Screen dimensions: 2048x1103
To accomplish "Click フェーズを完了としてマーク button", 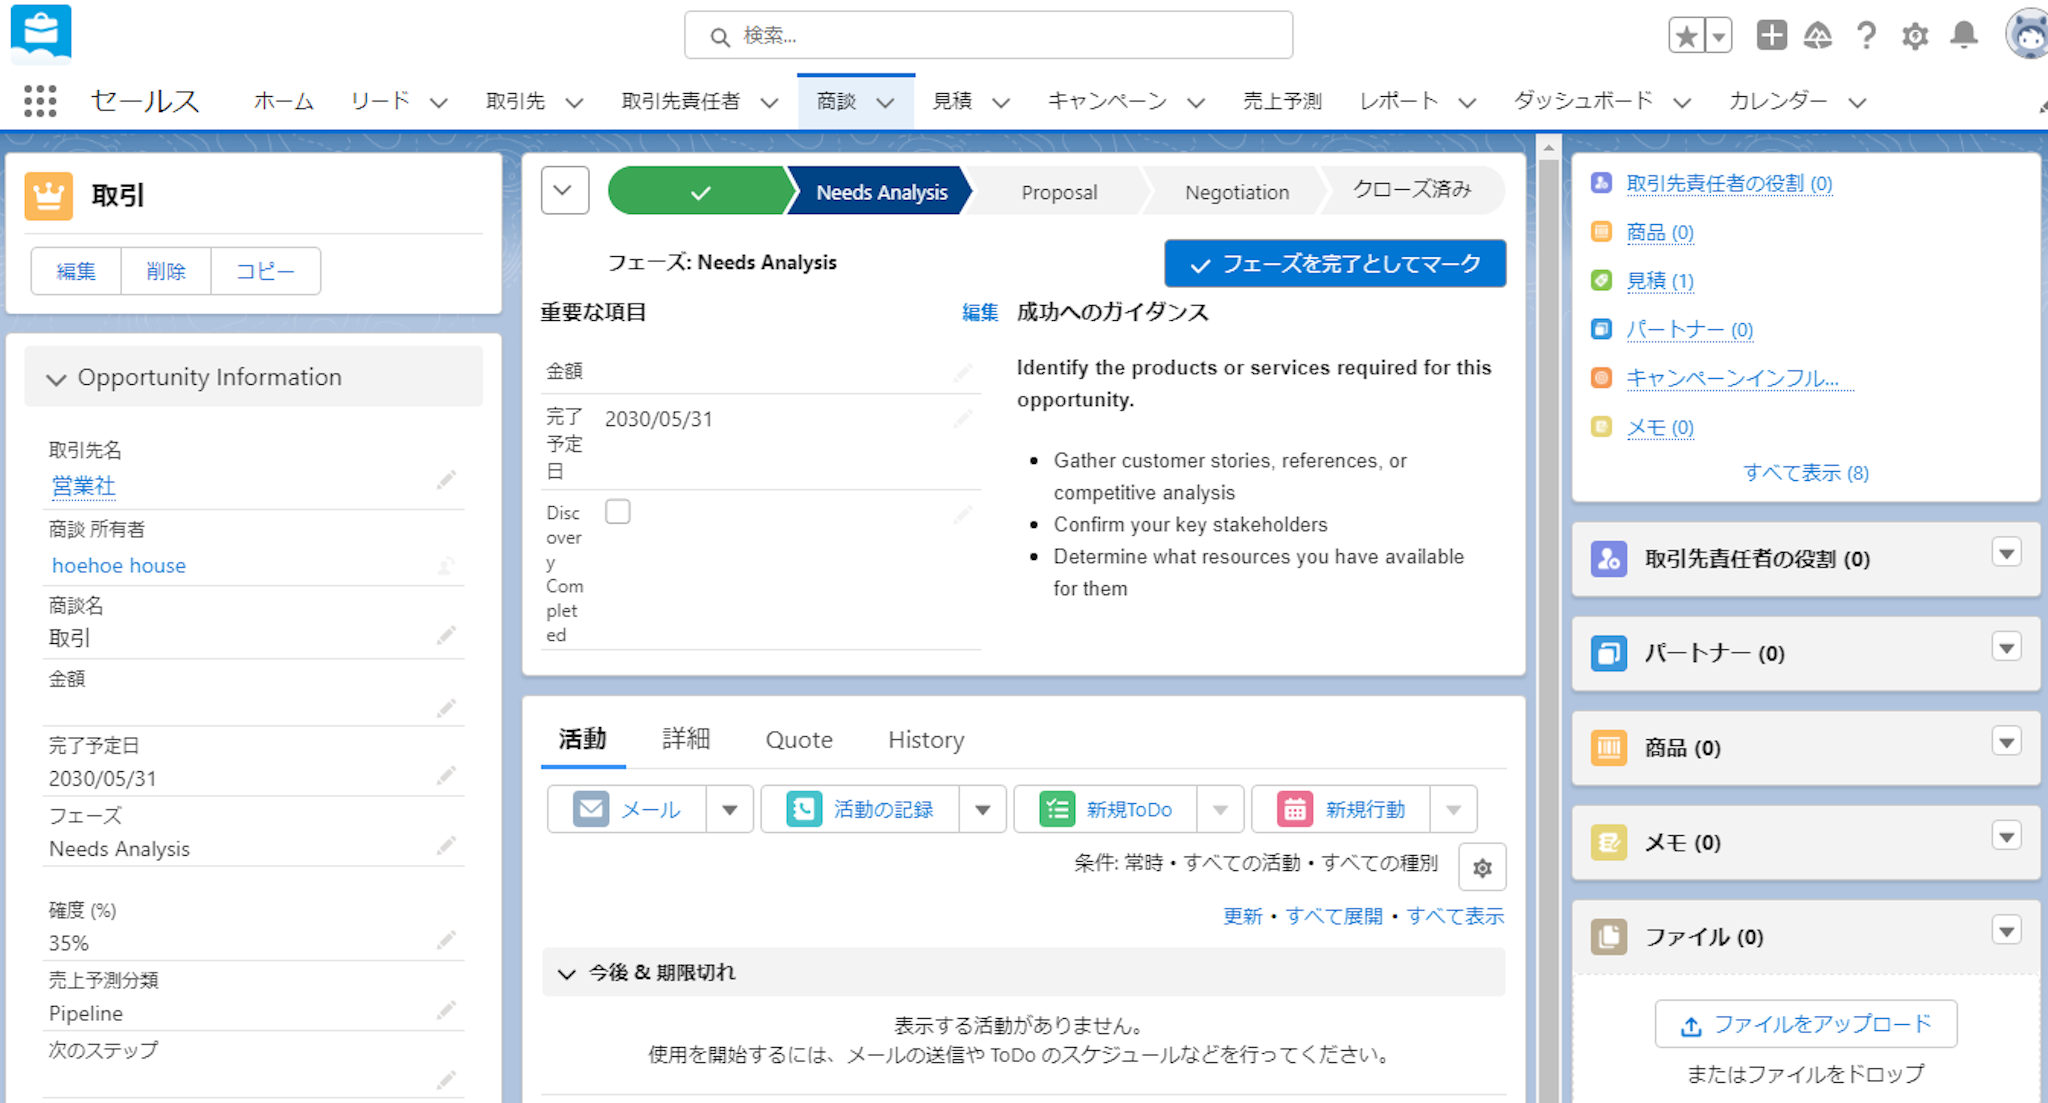I will pyautogui.click(x=1334, y=264).
